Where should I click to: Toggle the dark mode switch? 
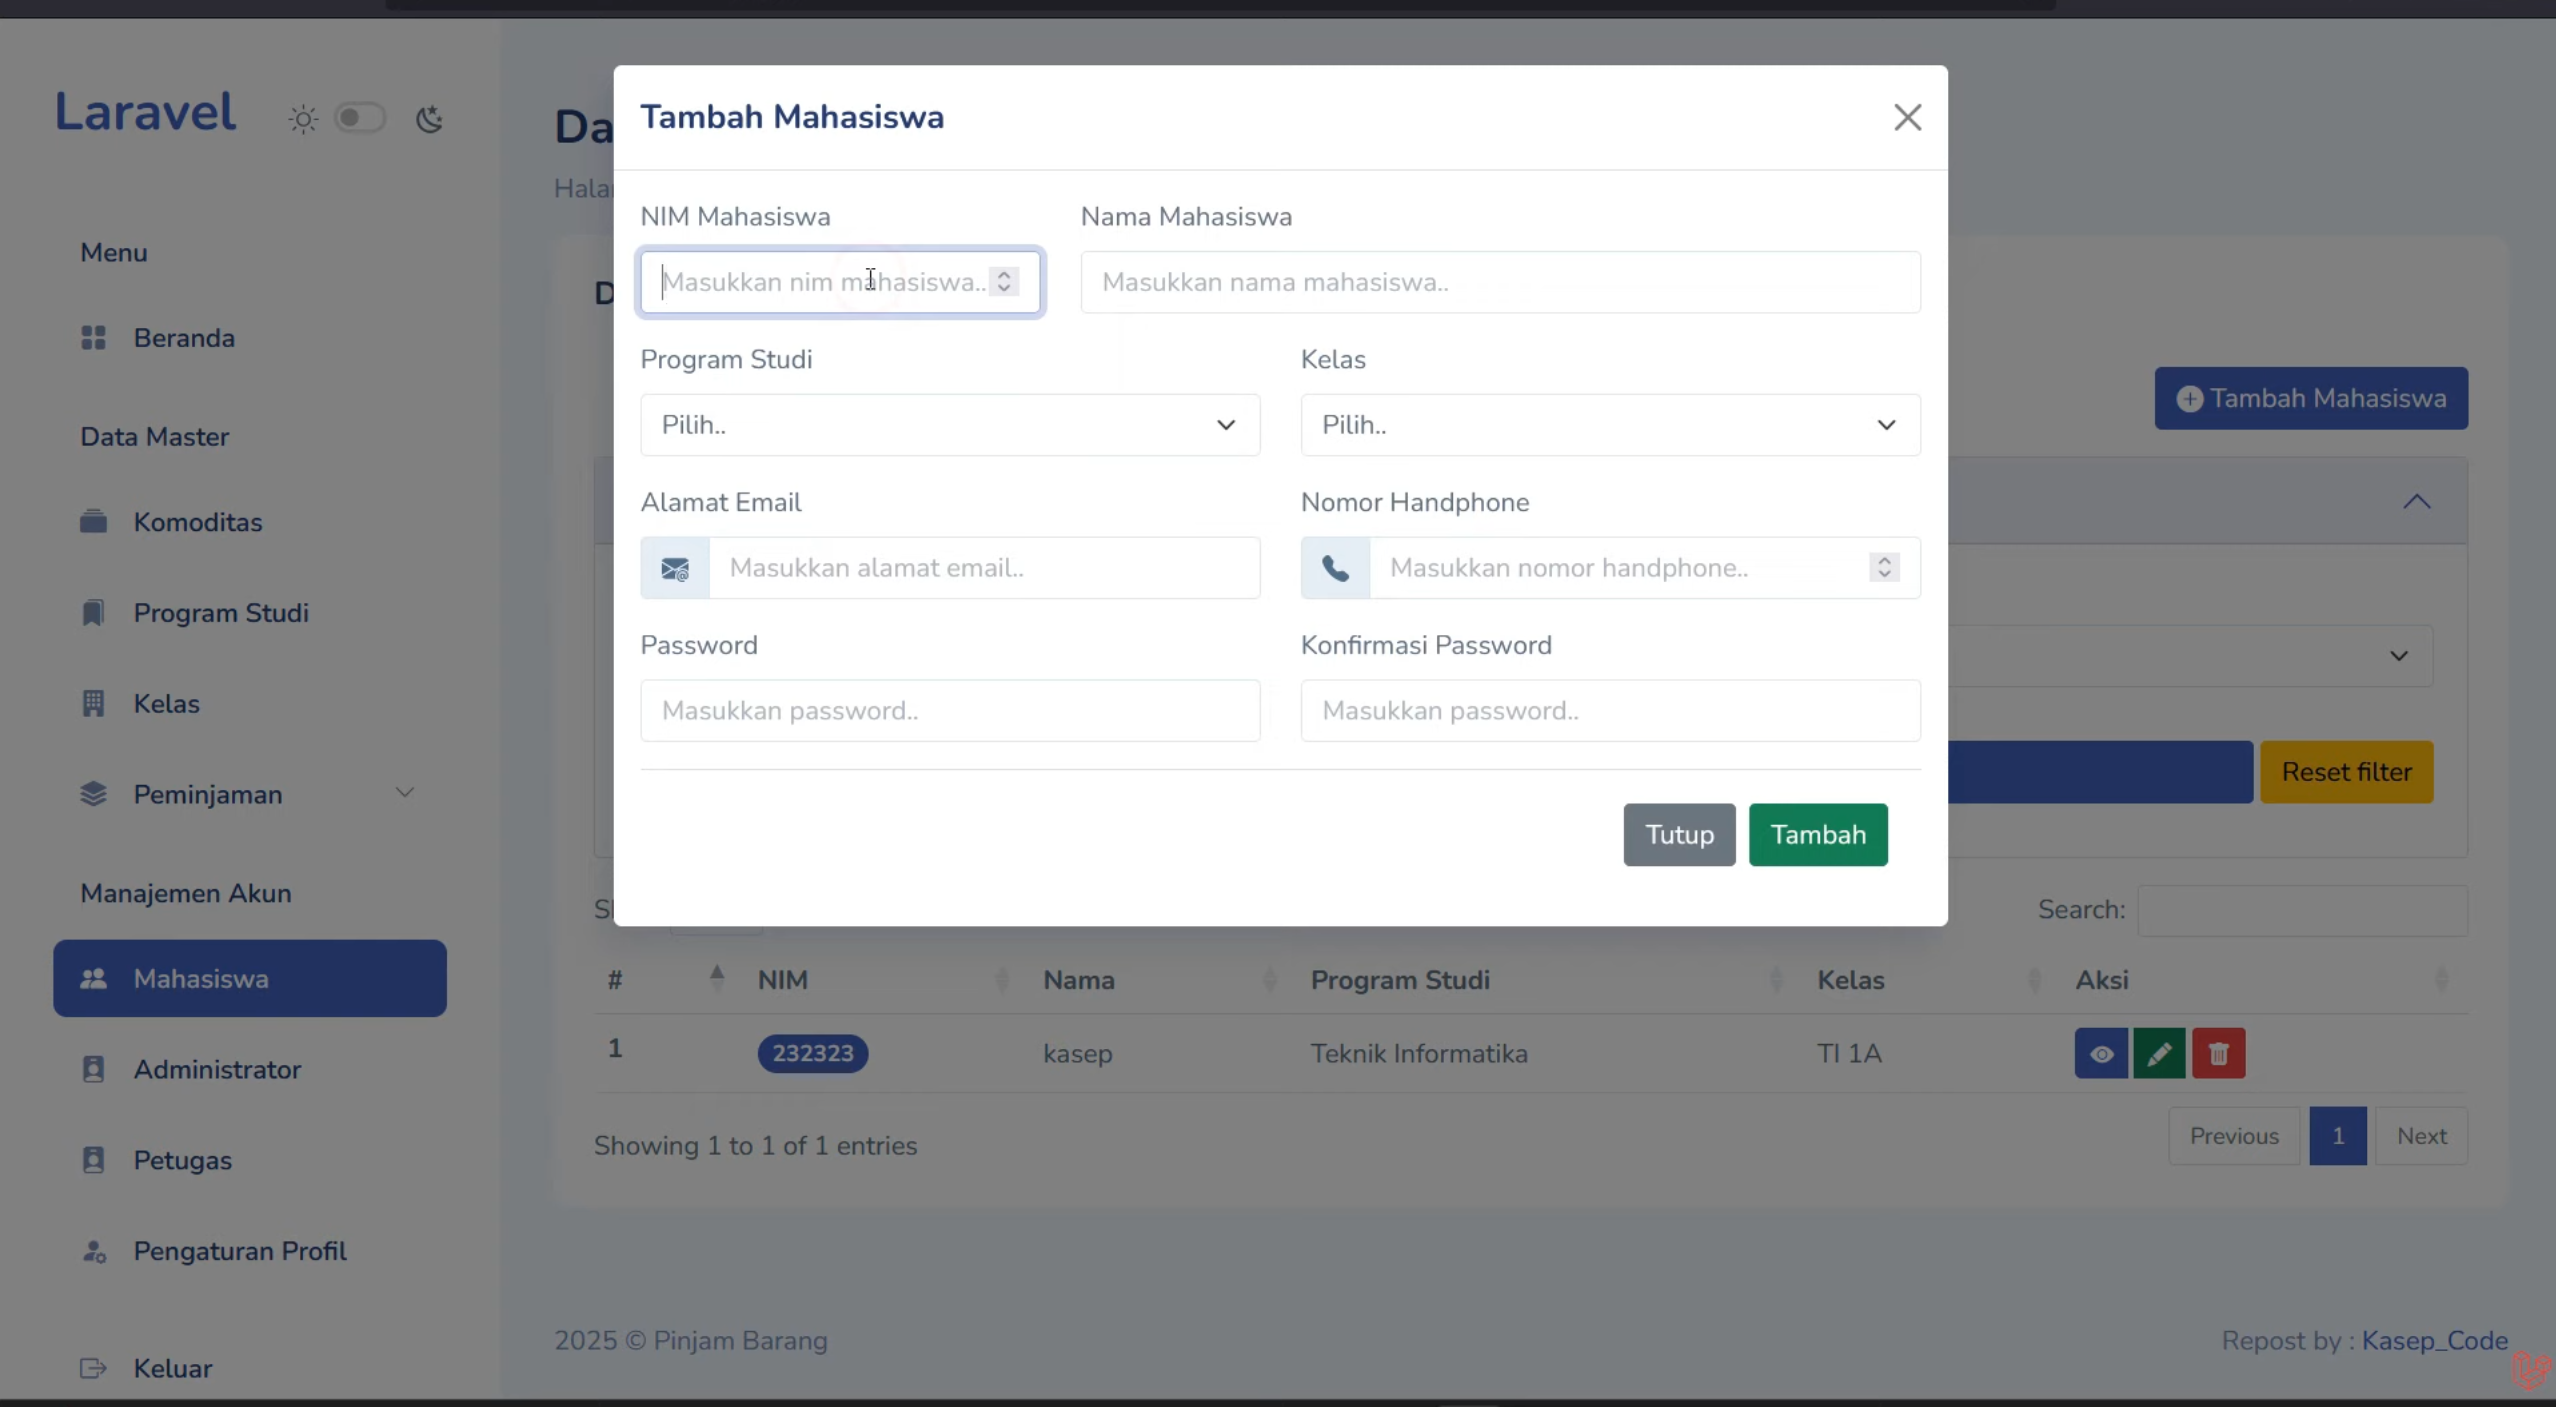tap(360, 118)
